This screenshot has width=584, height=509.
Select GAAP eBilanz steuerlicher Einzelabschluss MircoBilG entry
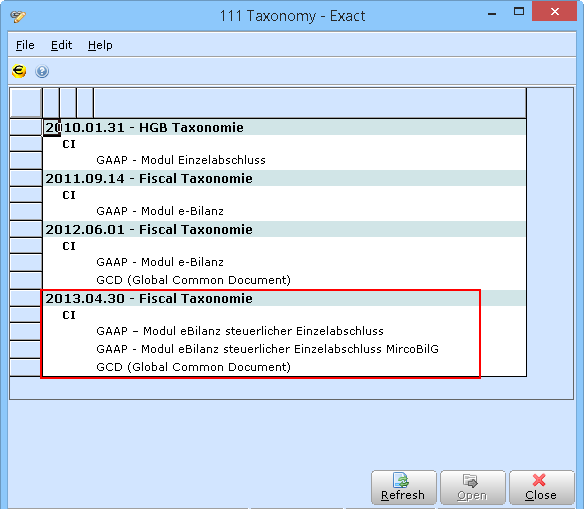pyautogui.click(x=267, y=349)
